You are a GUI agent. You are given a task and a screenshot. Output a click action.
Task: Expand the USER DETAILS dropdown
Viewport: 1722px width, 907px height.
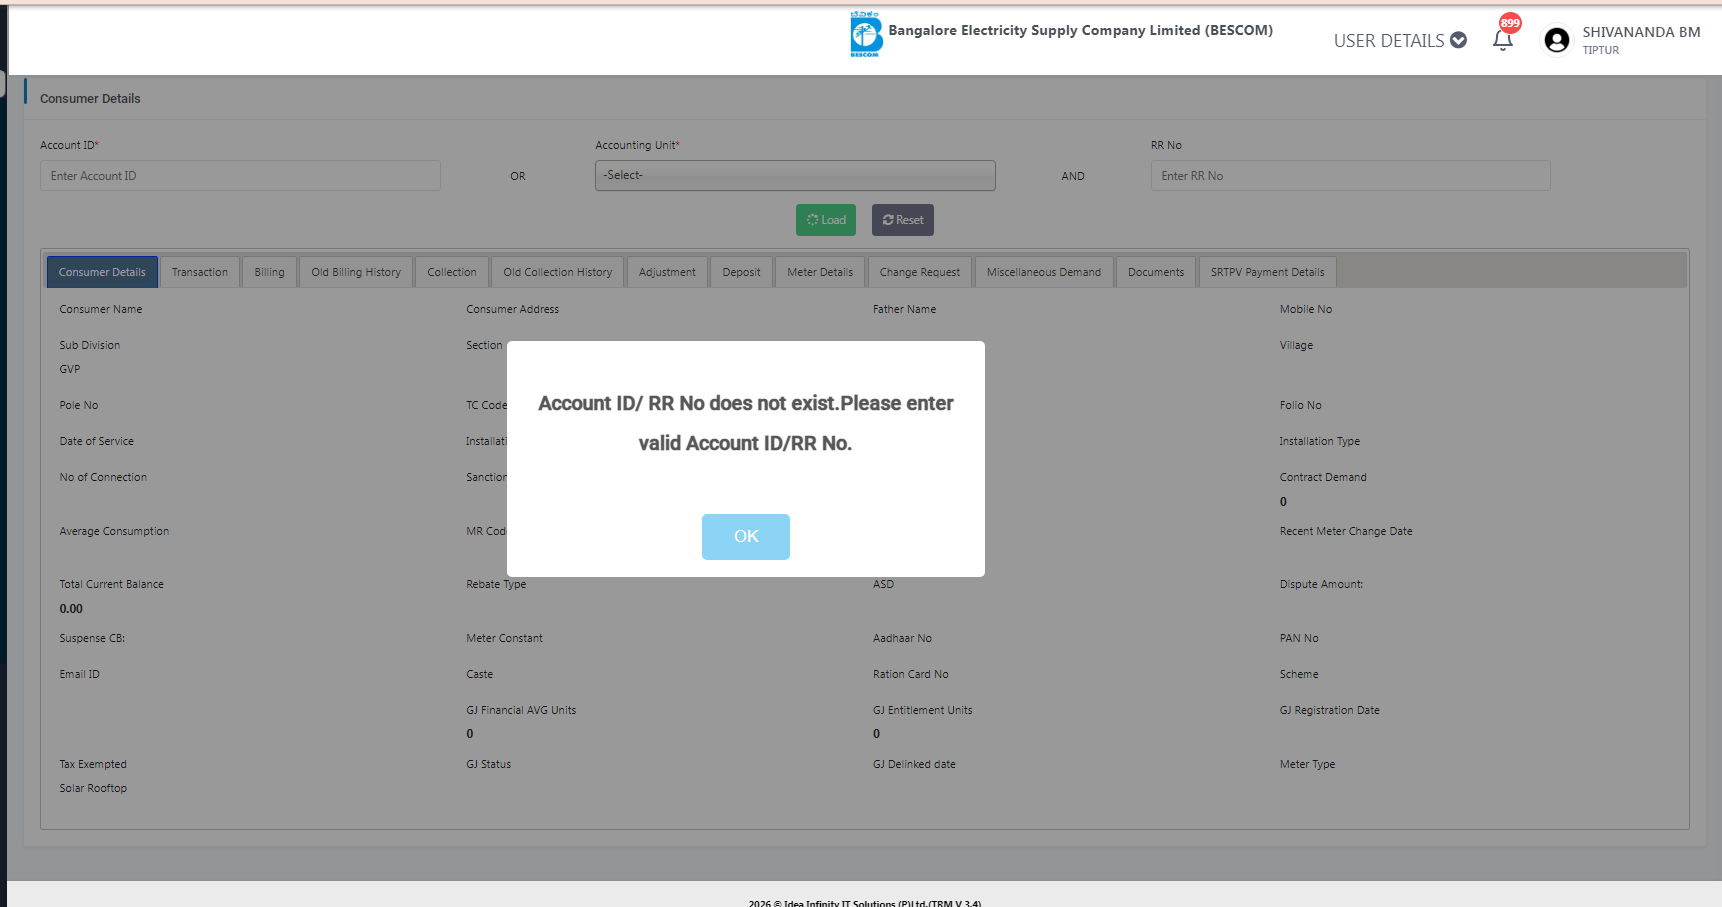[1400, 40]
